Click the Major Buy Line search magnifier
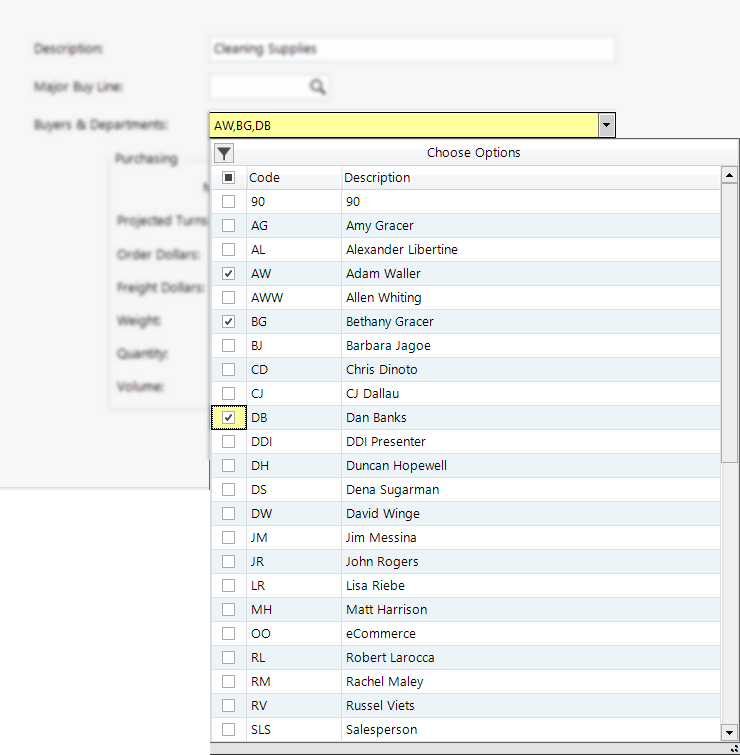Screen dimensions: 740x755 (x=317, y=87)
